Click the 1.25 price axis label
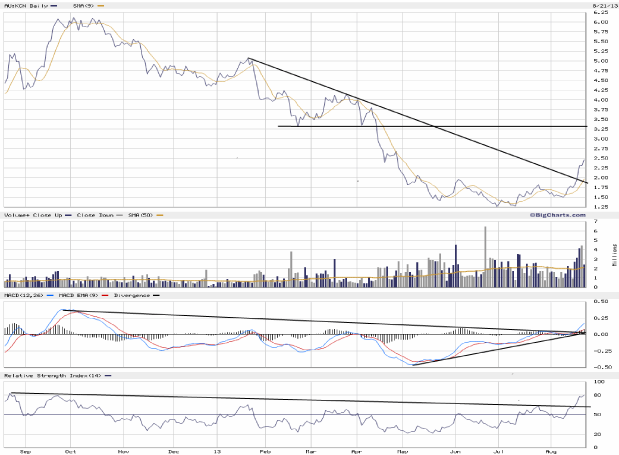The height and width of the screenshot is (455, 619). pyautogui.click(x=600, y=207)
